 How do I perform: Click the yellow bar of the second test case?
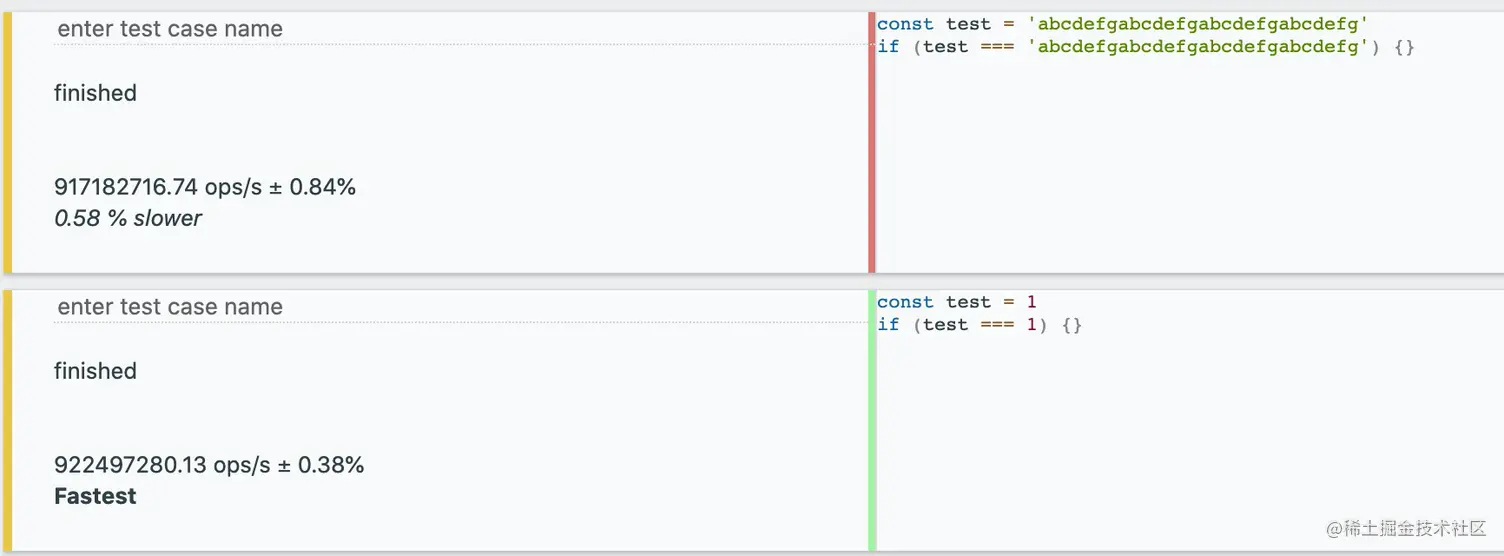point(8,420)
